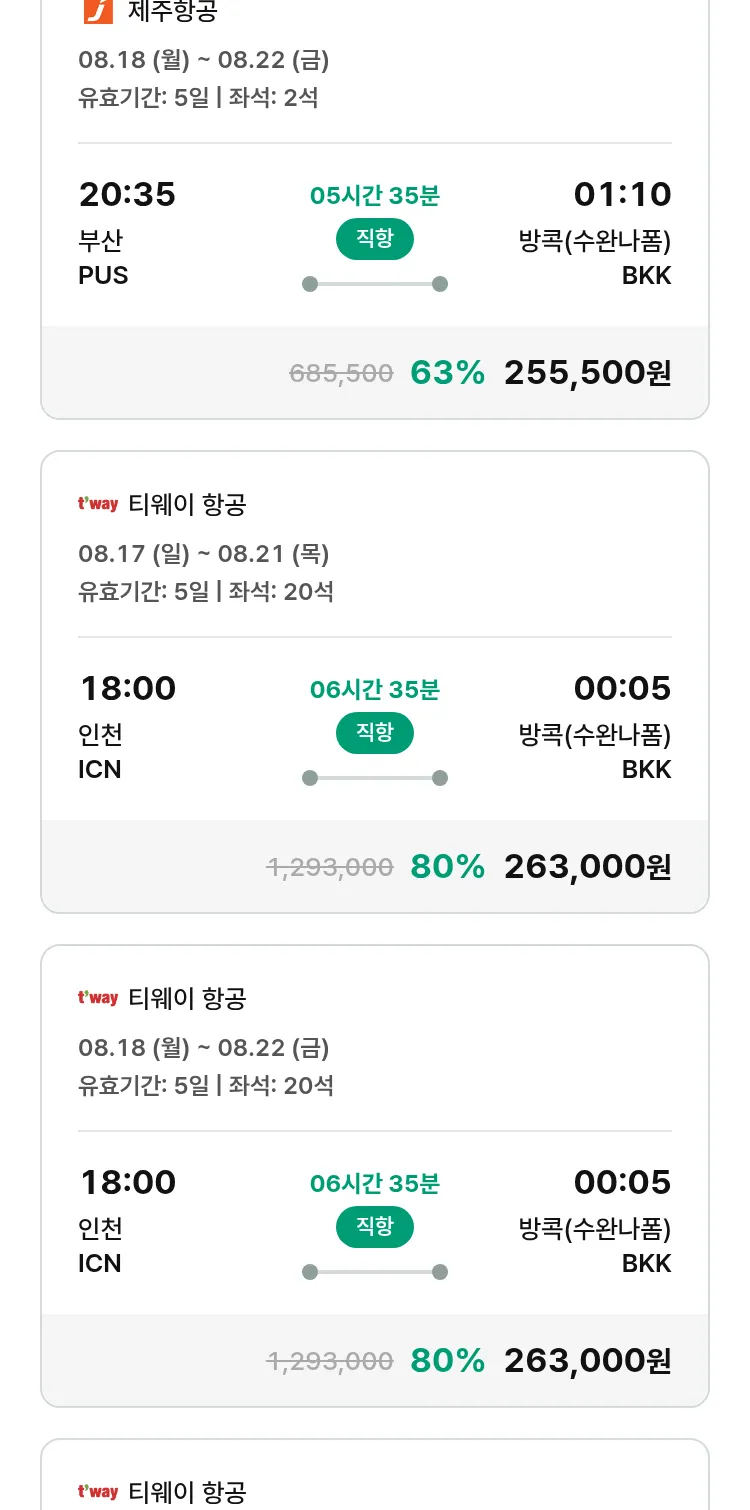Screen dimensions: 750x1510
Task: Select the 255,500원 Jeju Air fare
Action: point(587,373)
